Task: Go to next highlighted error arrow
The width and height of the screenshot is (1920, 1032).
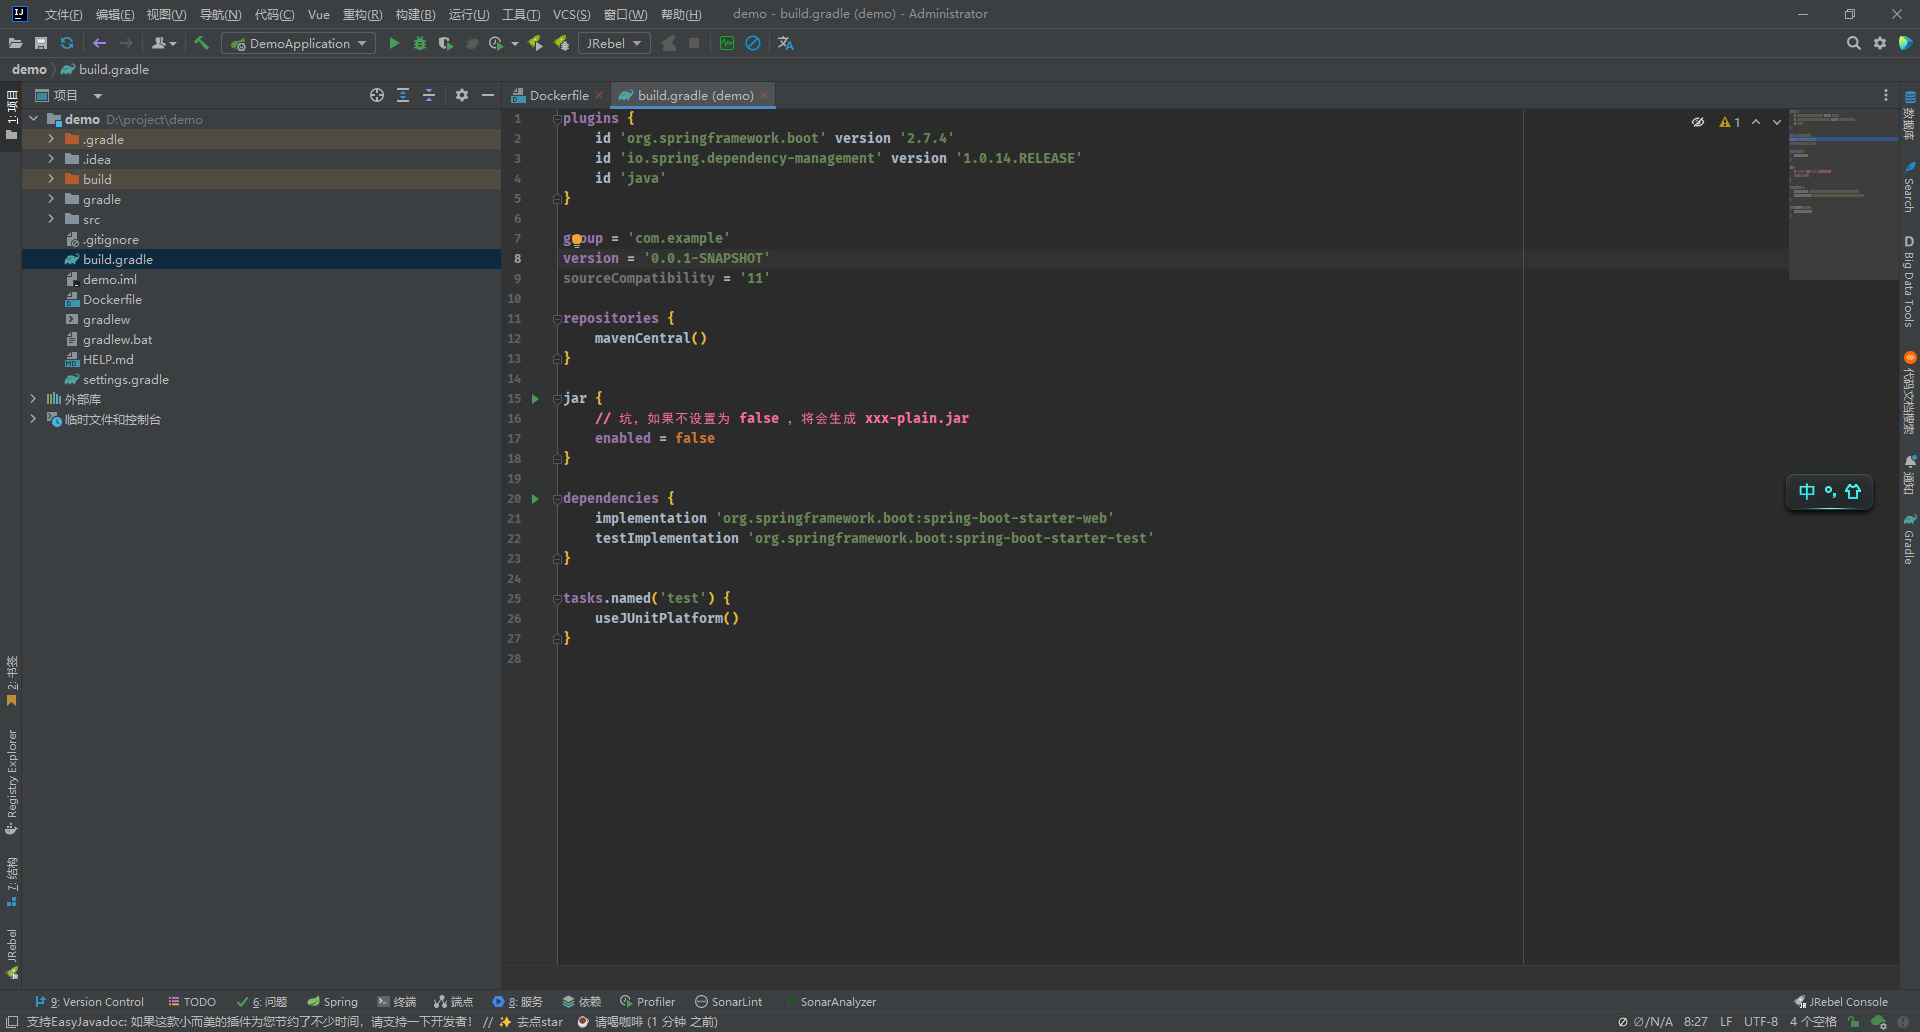Action: point(1777,122)
